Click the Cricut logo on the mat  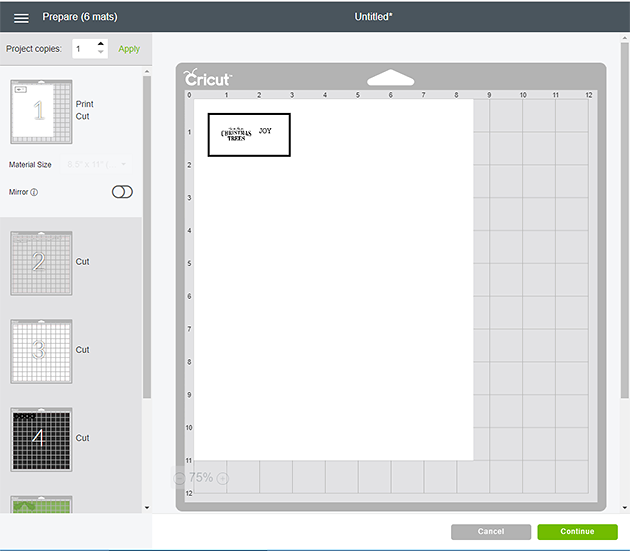[207, 78]
